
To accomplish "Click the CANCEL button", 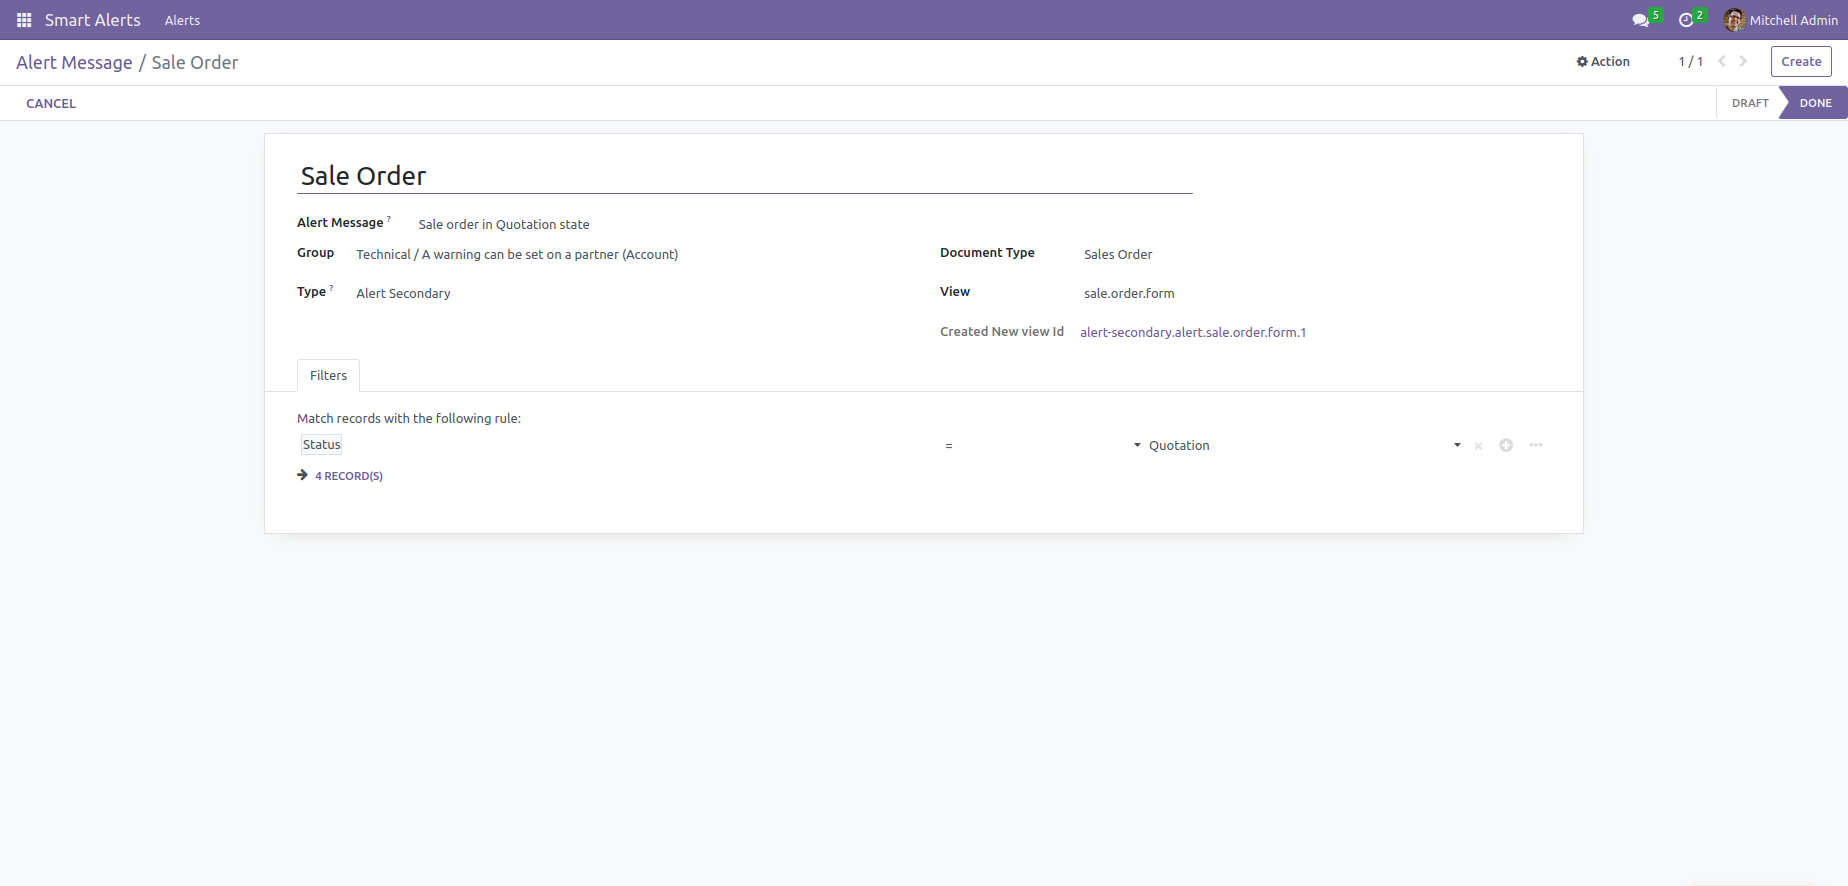I will [x=51, y=103].
